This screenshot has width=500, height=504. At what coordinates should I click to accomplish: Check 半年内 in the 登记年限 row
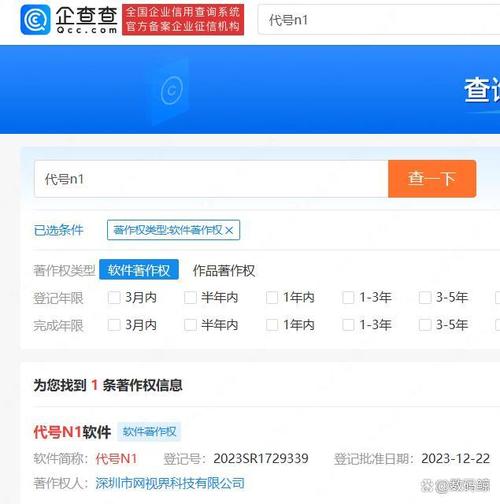coord(190,297)
